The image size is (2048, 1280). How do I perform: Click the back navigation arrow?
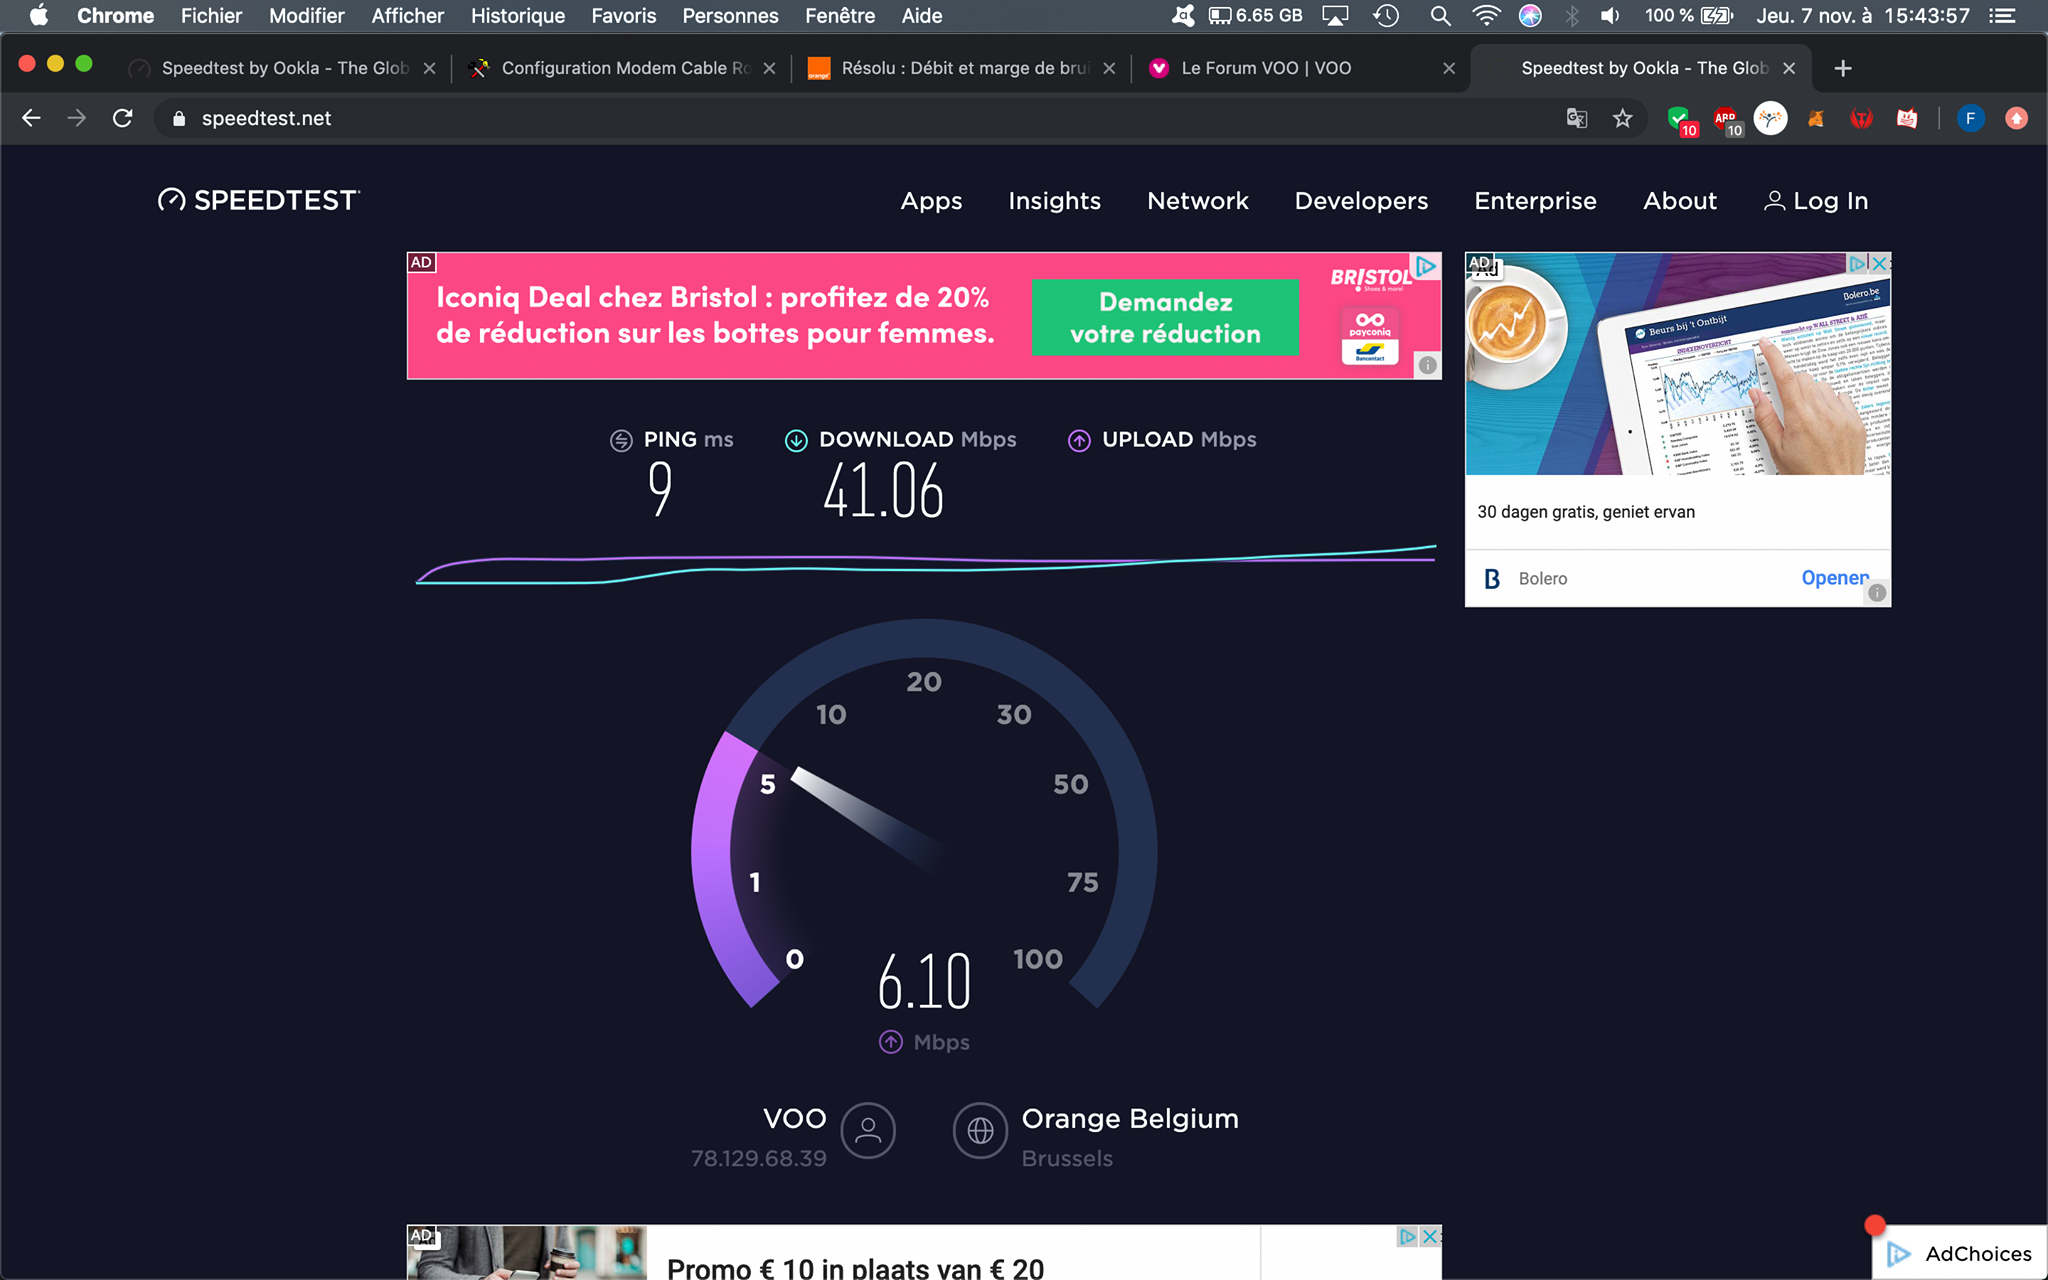point(31,118)
